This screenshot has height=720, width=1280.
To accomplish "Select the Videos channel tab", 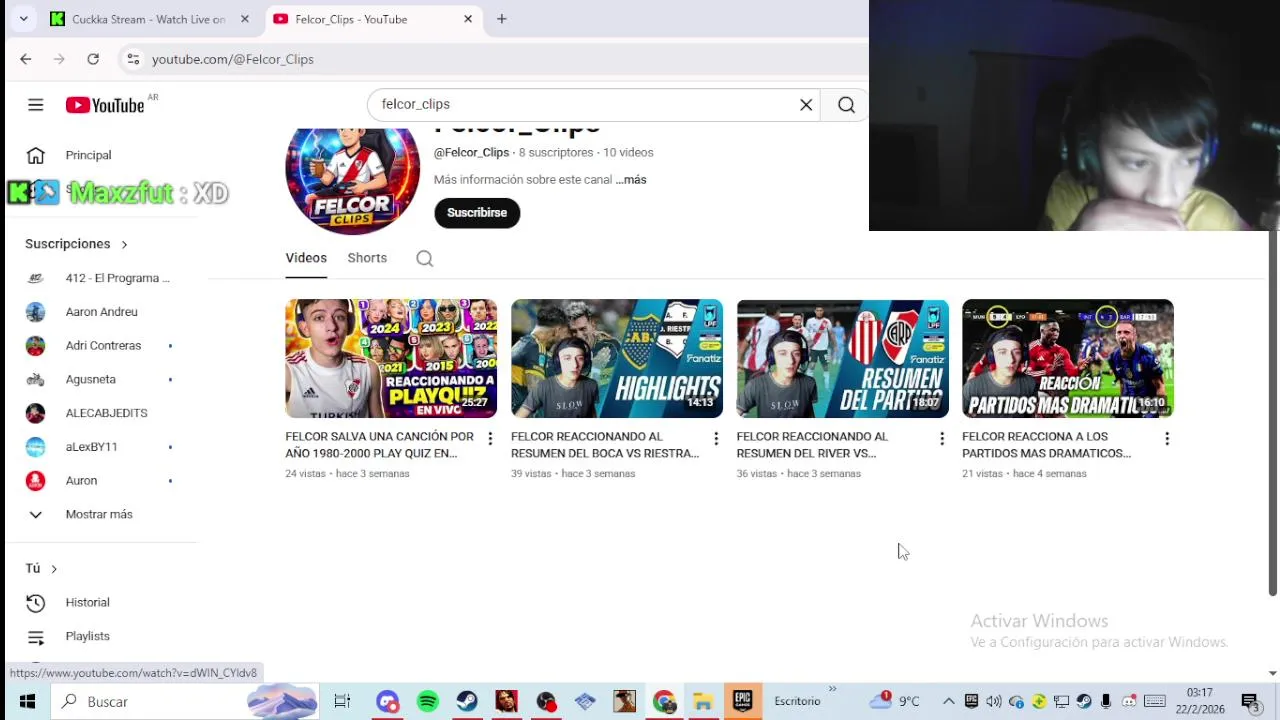I will tap(306, 258).
